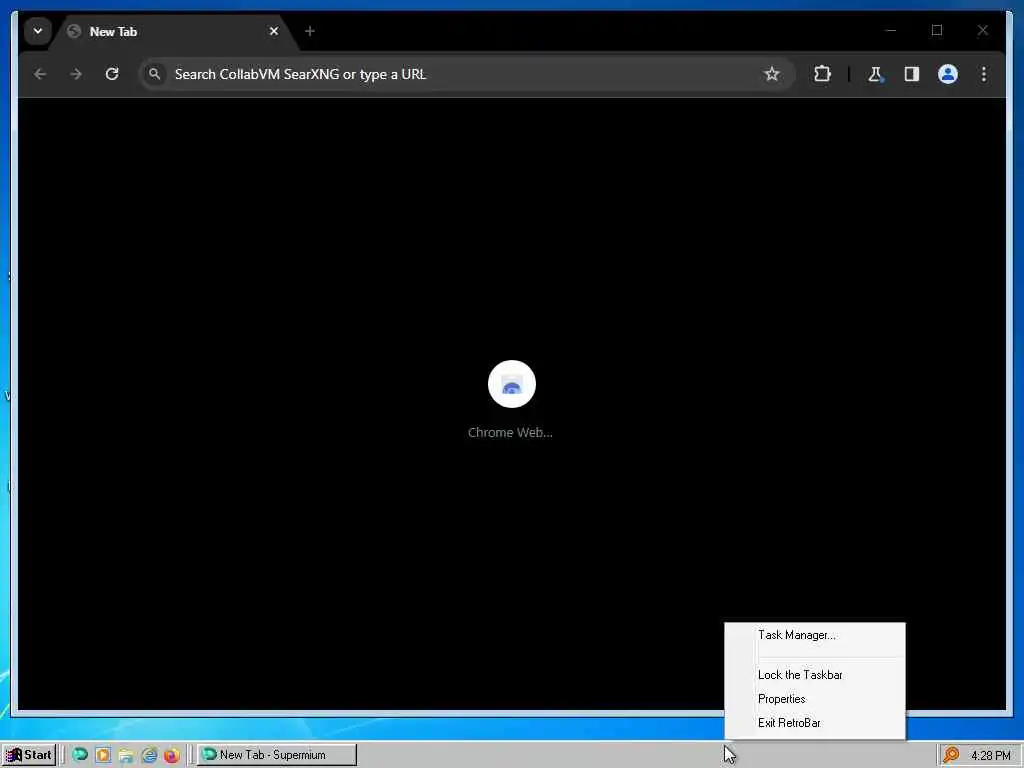Launch the media player quick launch icon
This screenshot has height=768, width=1024.
pos(103,755)
